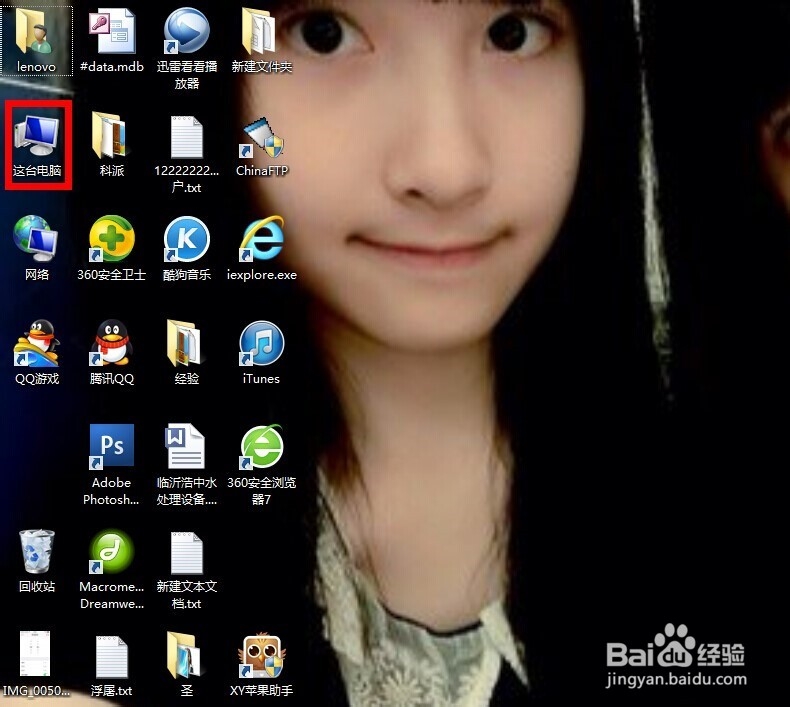Select the 网络 network icon
The image size is (790, 707).
click(x=36, y=239)
